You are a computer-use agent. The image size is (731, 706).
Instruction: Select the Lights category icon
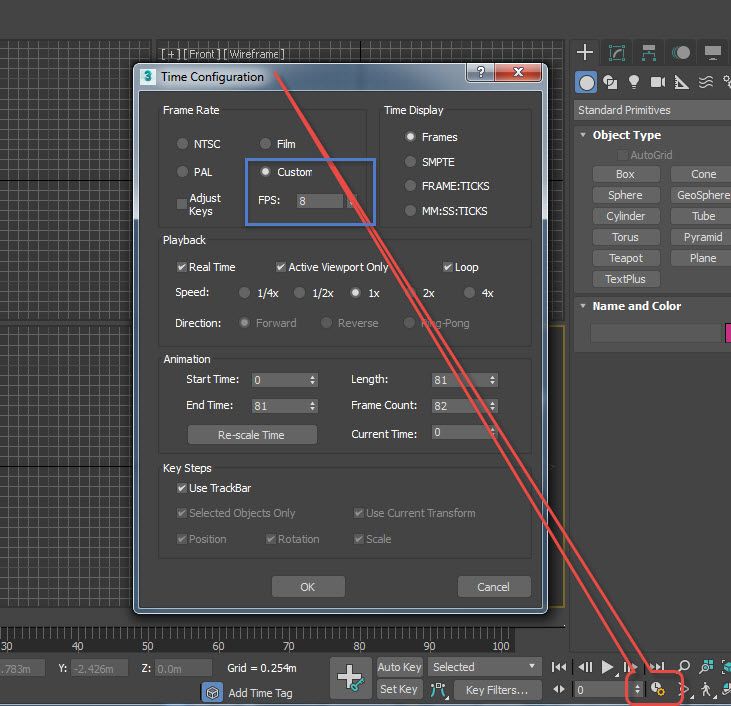[x=634, y=82]
